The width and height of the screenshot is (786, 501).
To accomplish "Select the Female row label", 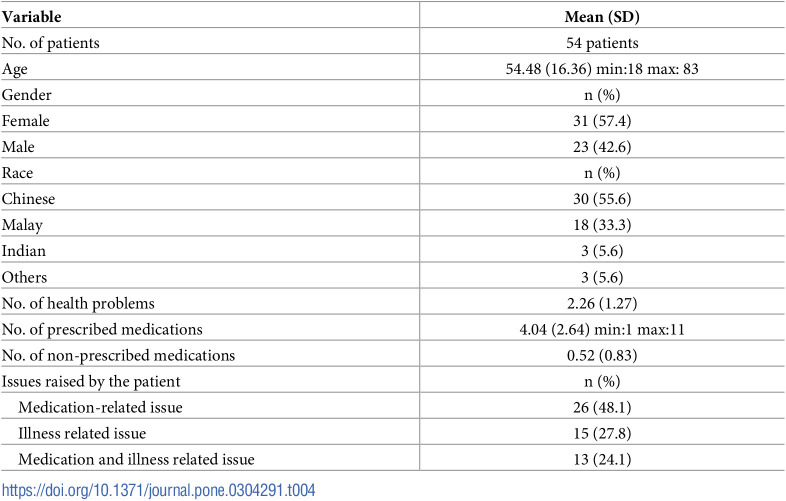I will (26, 121).
